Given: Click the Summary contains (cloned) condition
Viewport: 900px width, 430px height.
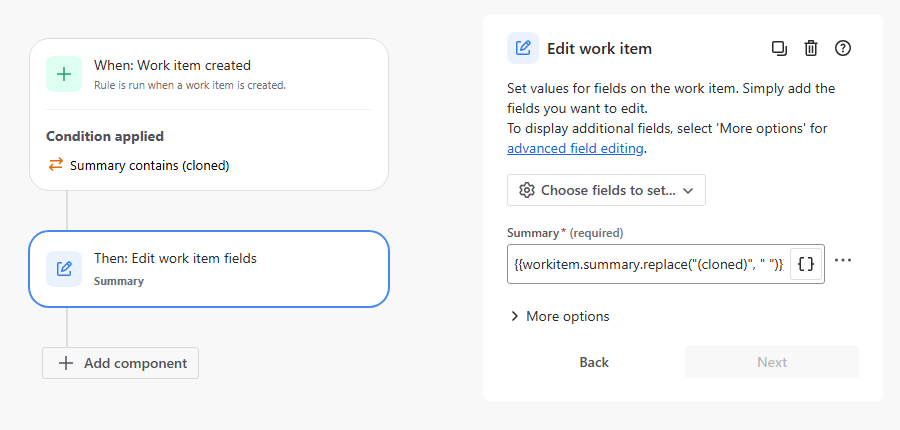Looking at the screenshot, I should tap(149, 165).
